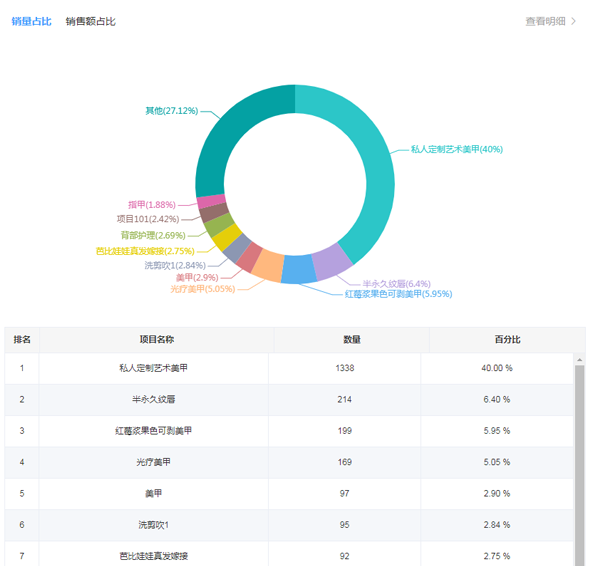Click the scrollbar up arrow
This screenshot has width=590, height=566.
tap(579, 360)
